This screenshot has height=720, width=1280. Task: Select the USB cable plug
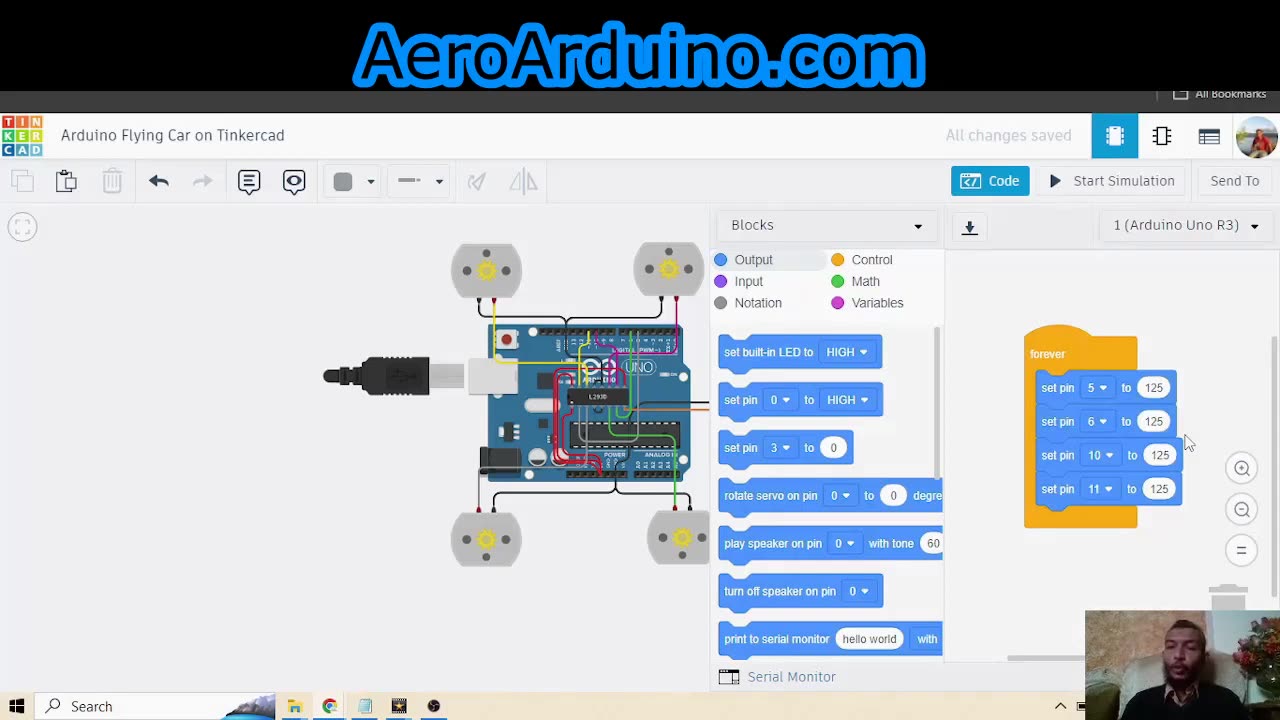377,376
